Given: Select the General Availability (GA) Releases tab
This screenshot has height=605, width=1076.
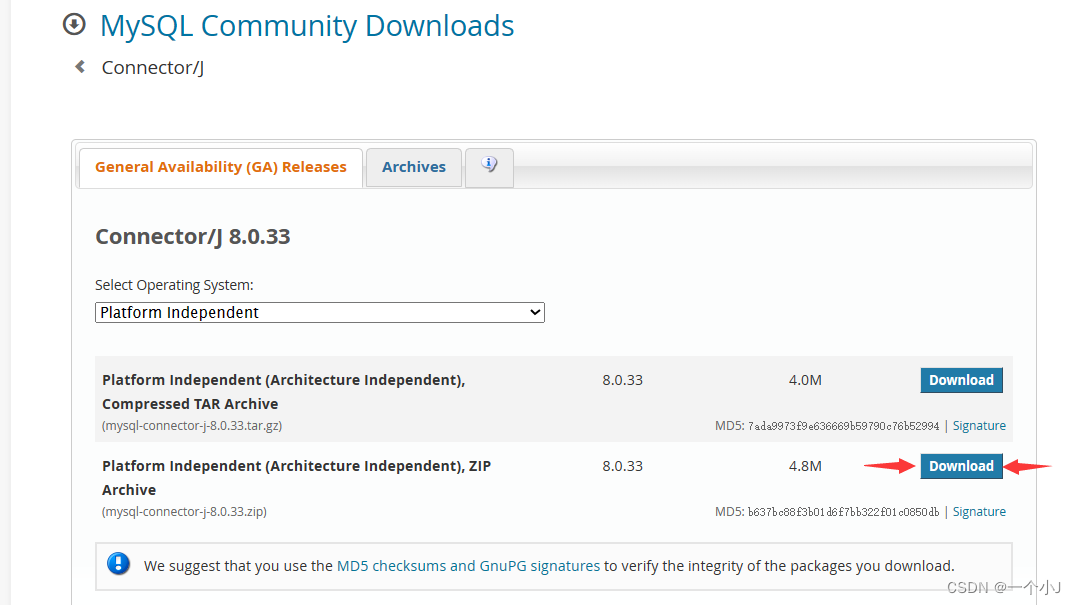Looking at the screenshot, I should pos(220,167).
